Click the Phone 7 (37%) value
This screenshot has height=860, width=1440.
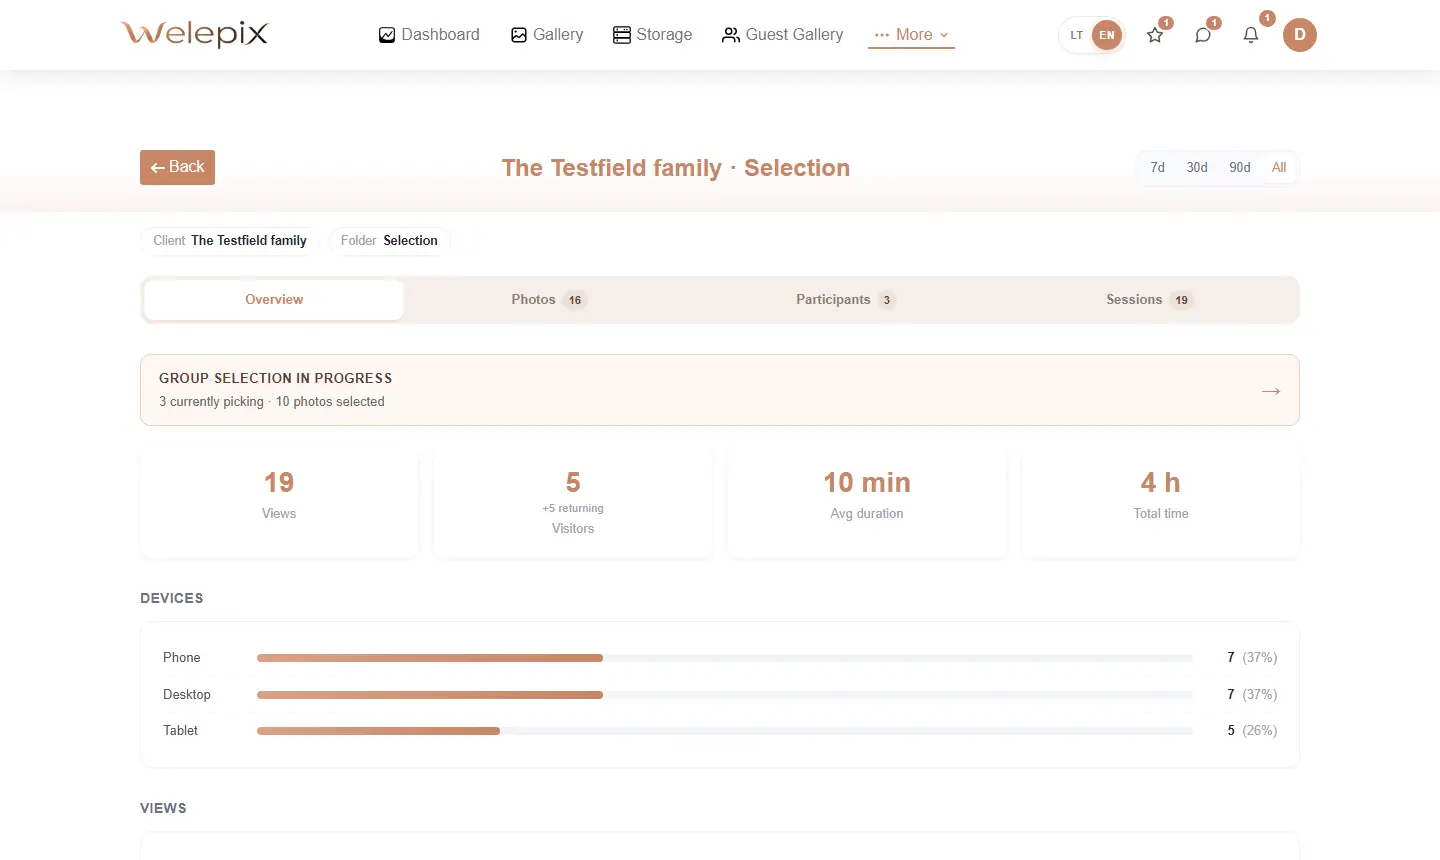tap(1252, 658)
